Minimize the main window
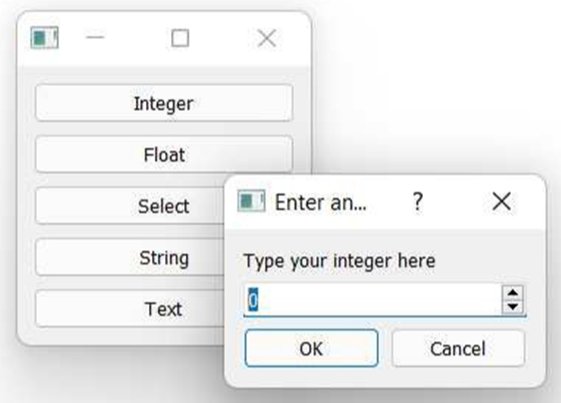Screen dimensions: 561x403 point(95,37)
